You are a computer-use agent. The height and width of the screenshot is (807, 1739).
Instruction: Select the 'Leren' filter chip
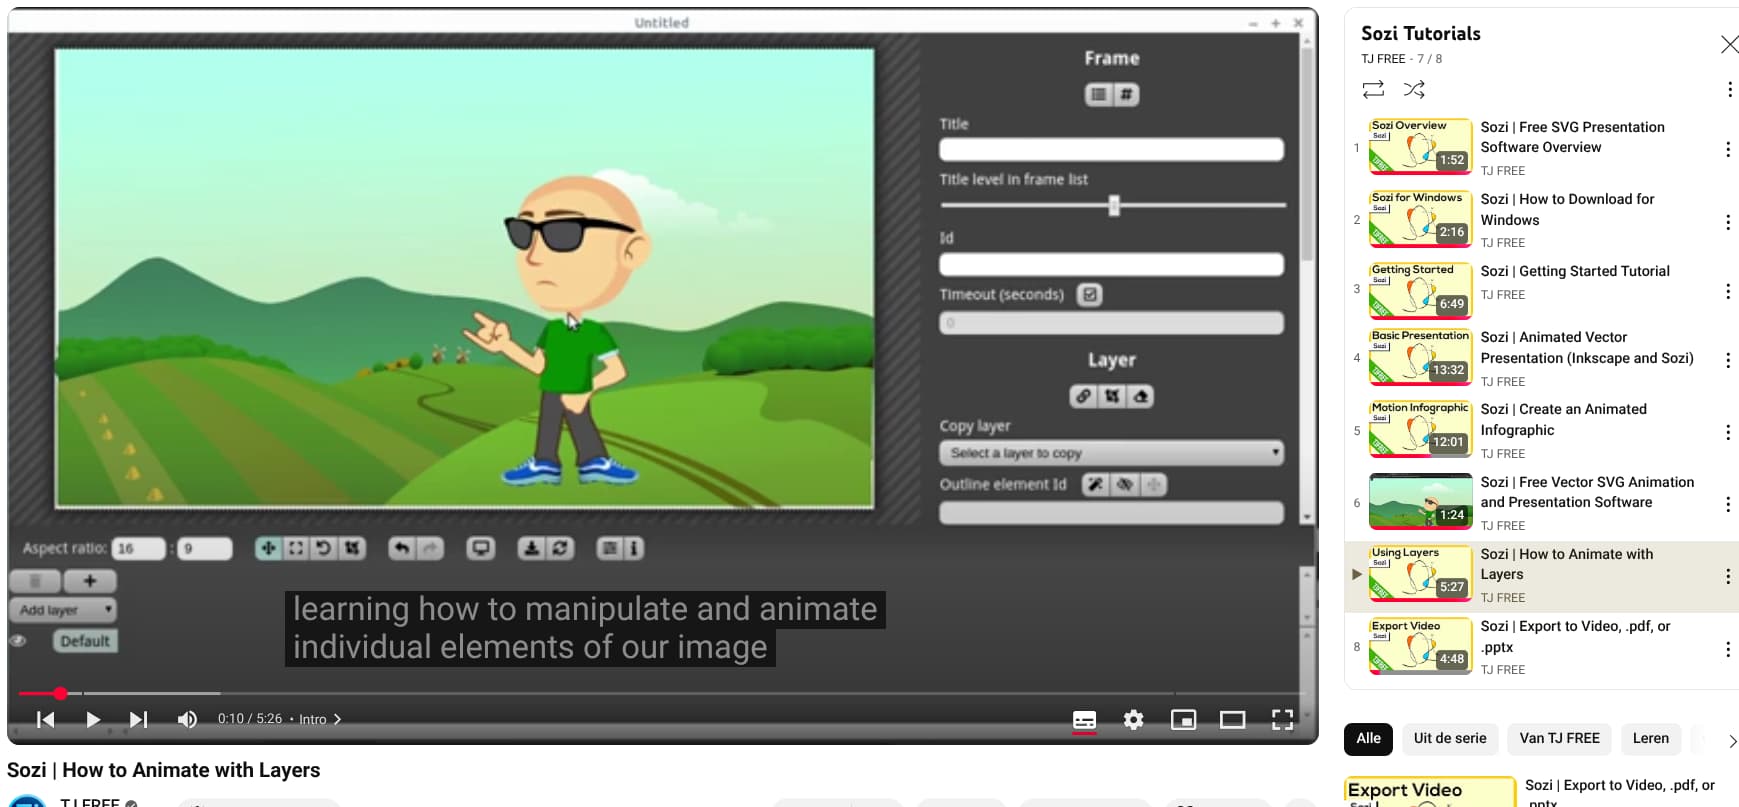[x=1650, y=739]
